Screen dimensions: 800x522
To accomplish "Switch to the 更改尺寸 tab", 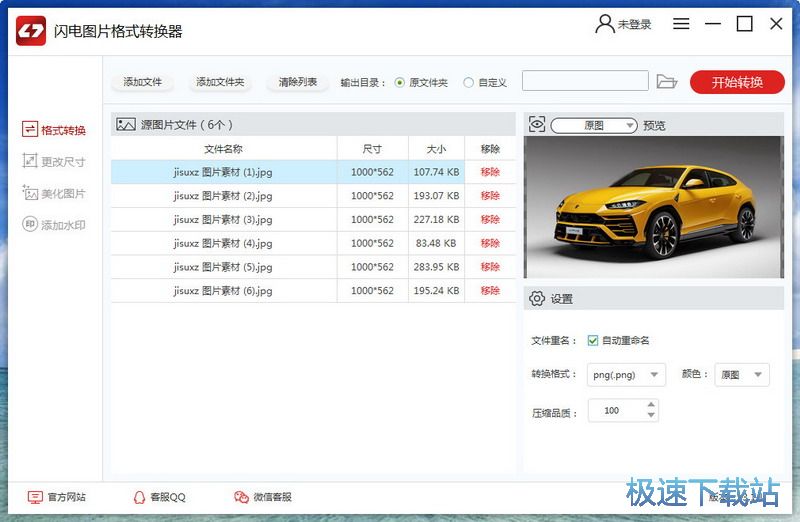I will pyautogui.click(x=54, y=161).
